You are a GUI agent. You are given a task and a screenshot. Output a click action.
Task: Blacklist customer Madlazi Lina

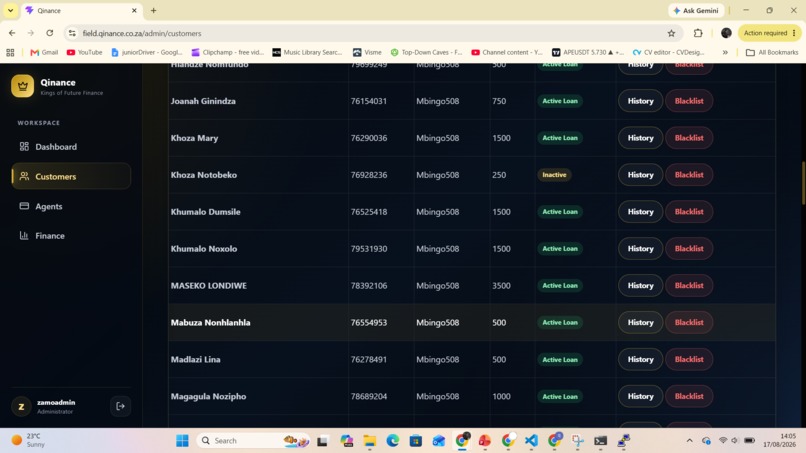689,359
